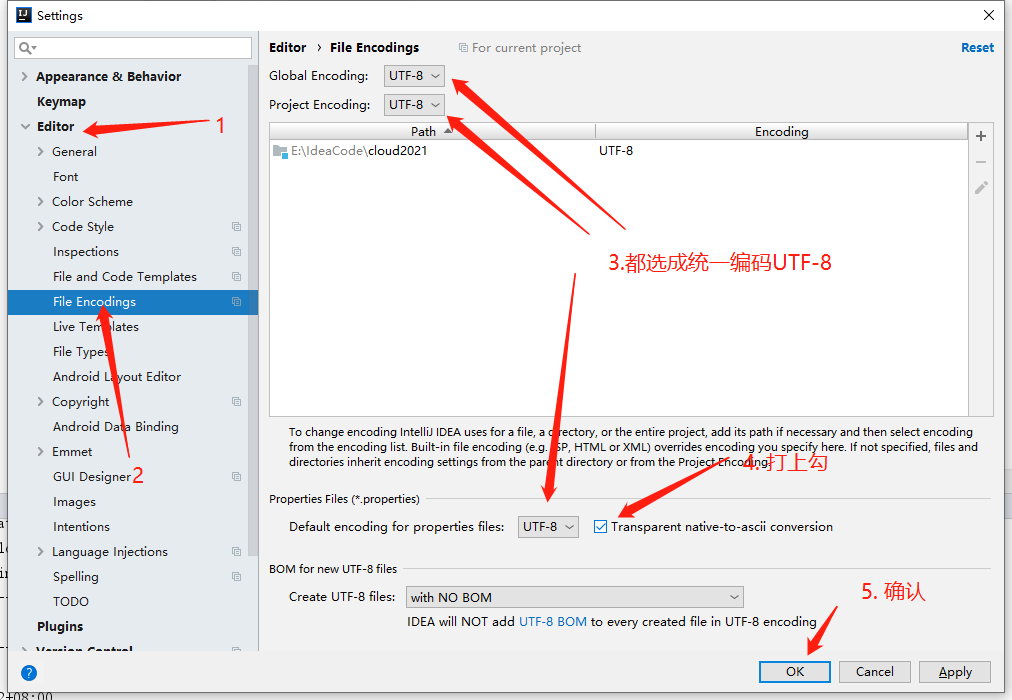This screenshot has width=1012, height=700.
Task: Open Spelling settings page
Action: [x=76, y=577]
